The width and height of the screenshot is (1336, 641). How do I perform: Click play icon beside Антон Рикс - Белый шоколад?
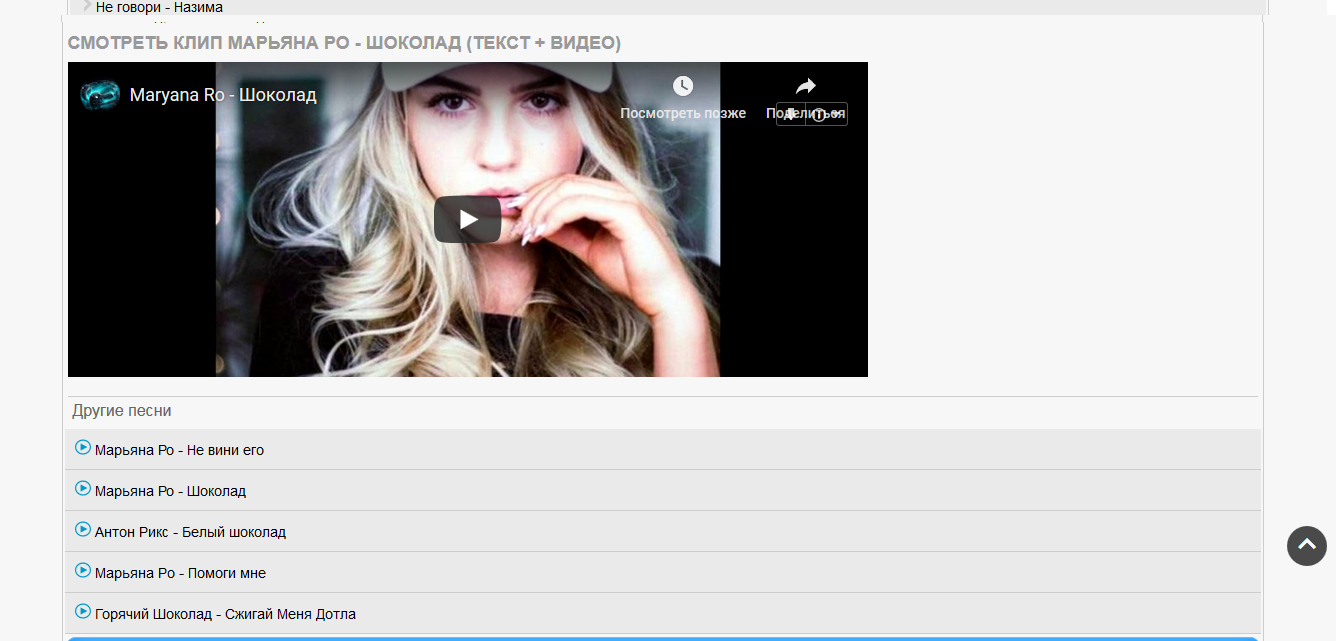tap(83, 529)
